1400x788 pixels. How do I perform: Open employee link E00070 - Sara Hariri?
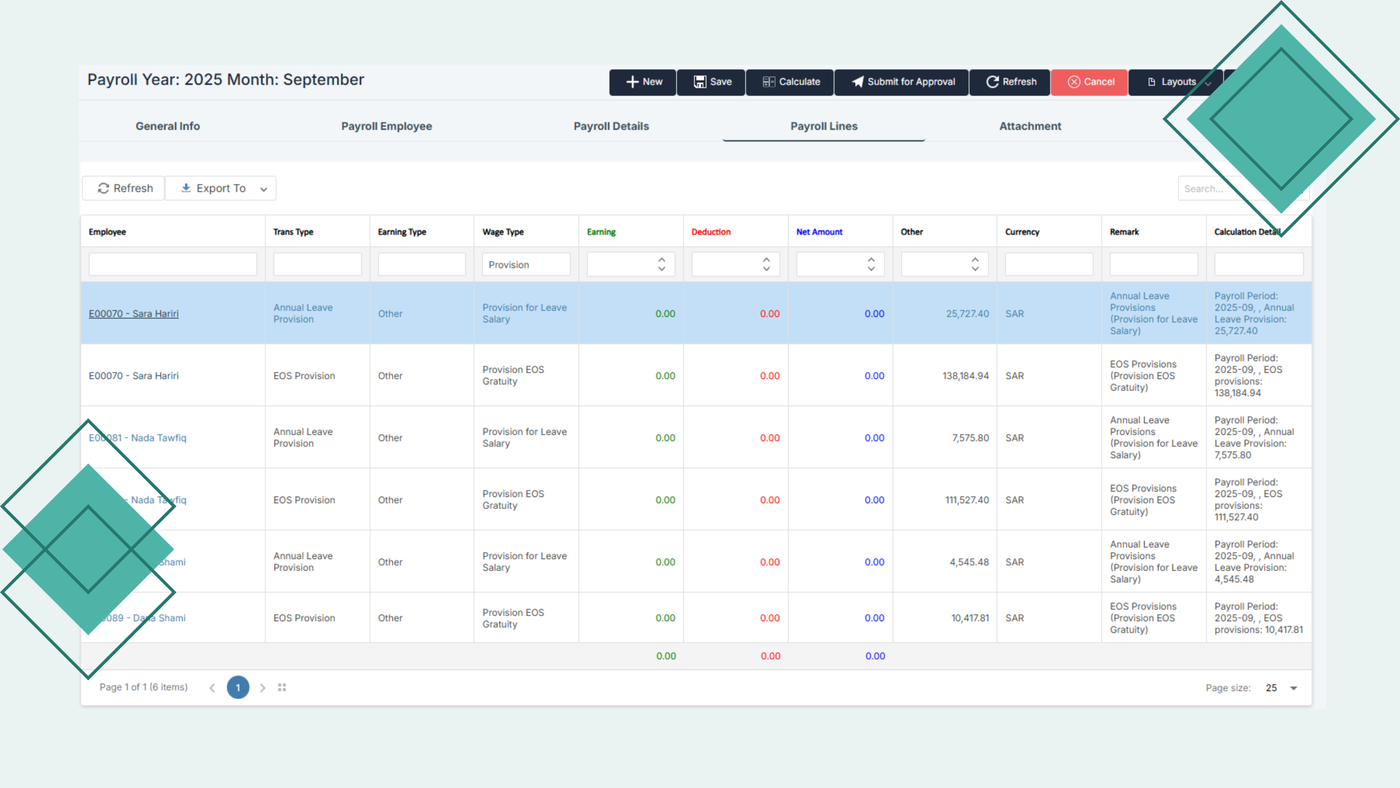point(134,314)
